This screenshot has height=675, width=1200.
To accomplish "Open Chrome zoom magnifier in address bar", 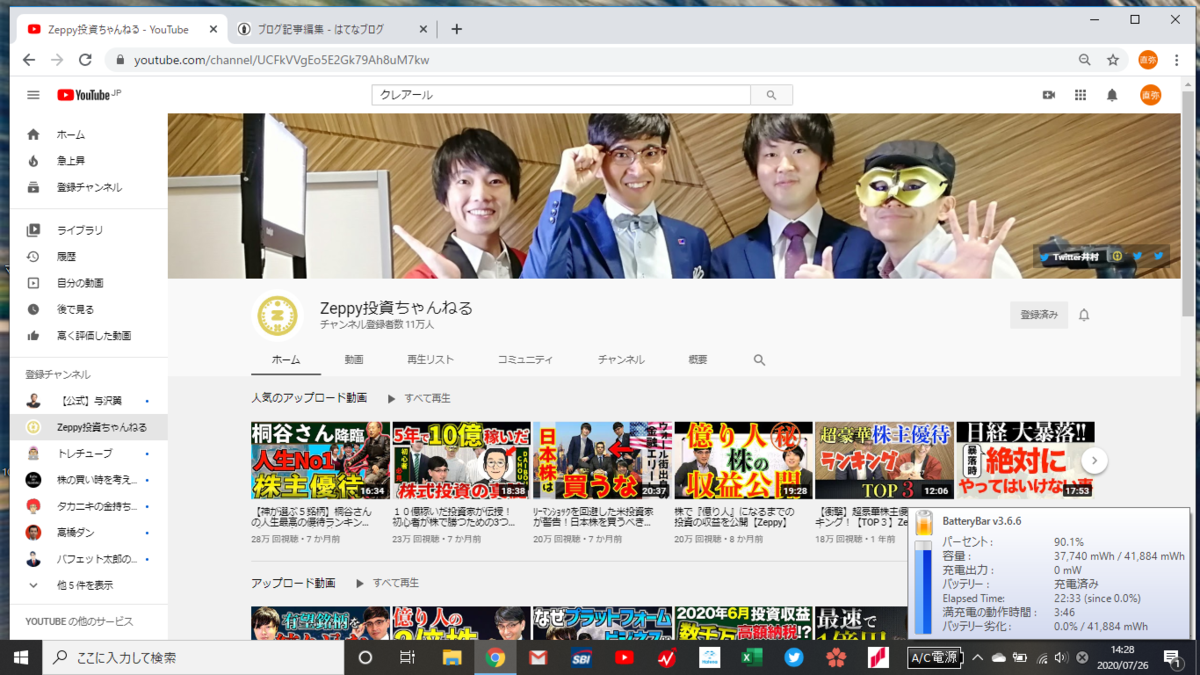I will [x=1084, y=60].
